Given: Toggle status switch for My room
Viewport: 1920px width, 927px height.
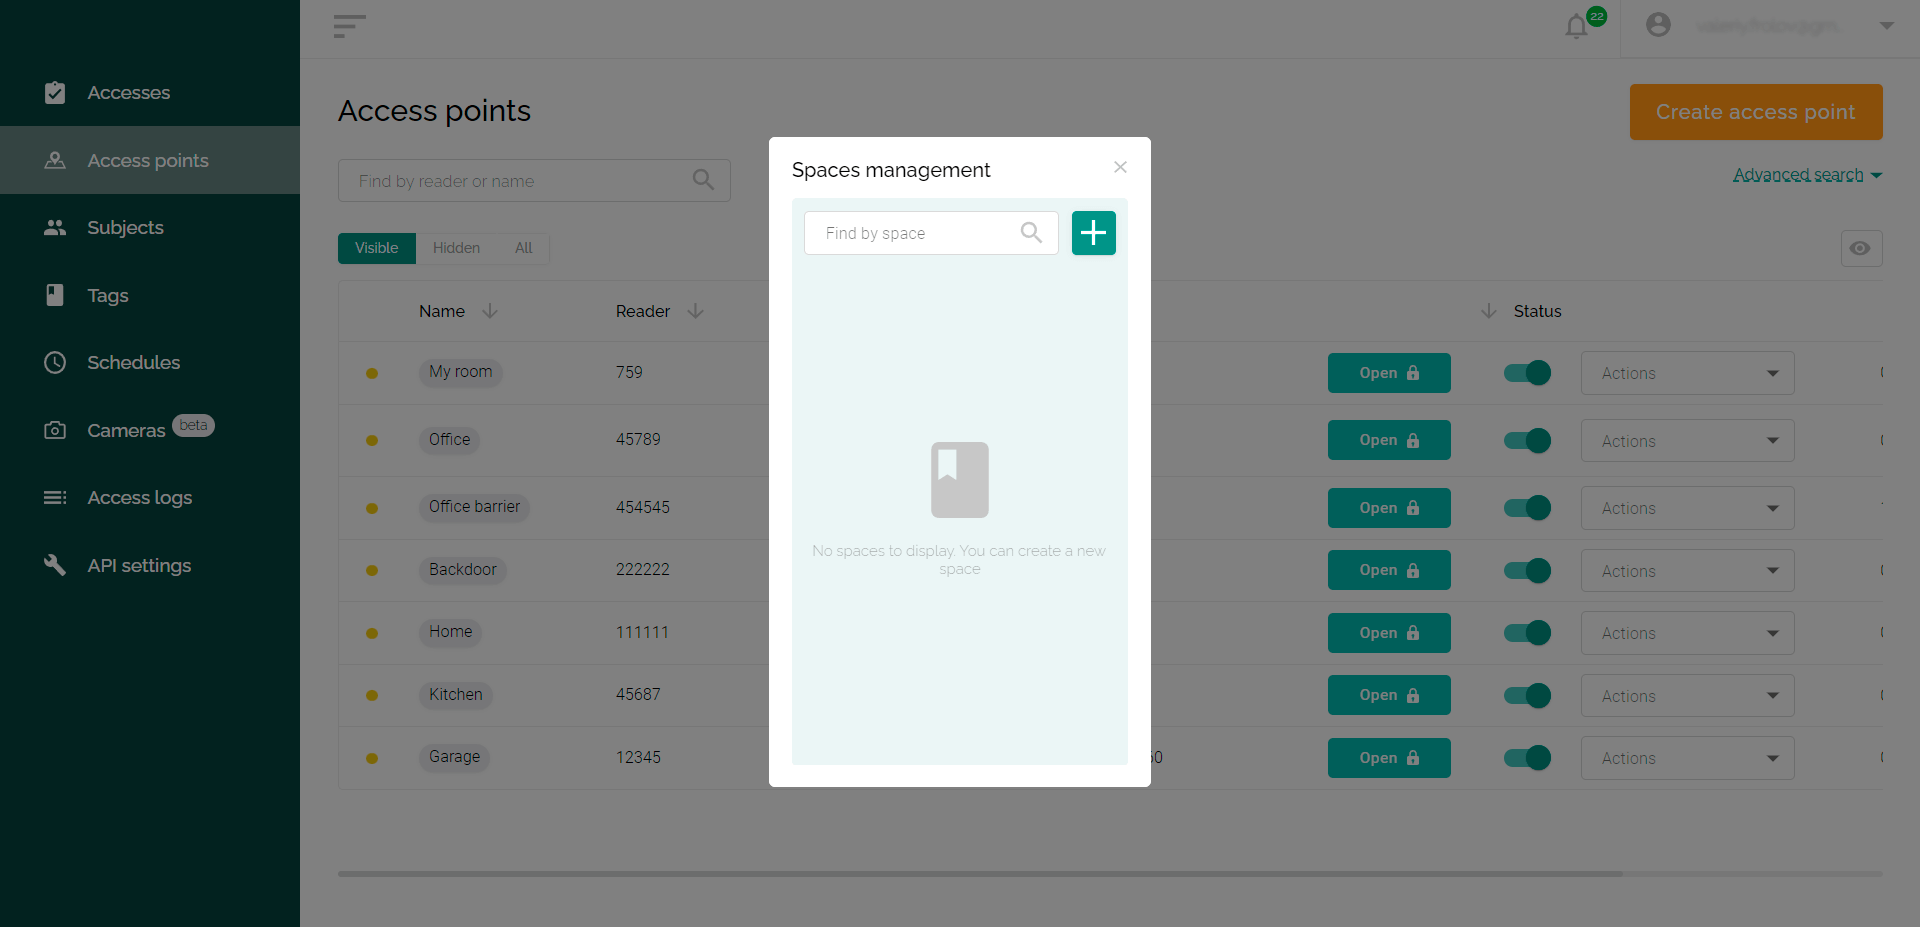Looking at the screenshot, I should click(x=1527, y=373).
